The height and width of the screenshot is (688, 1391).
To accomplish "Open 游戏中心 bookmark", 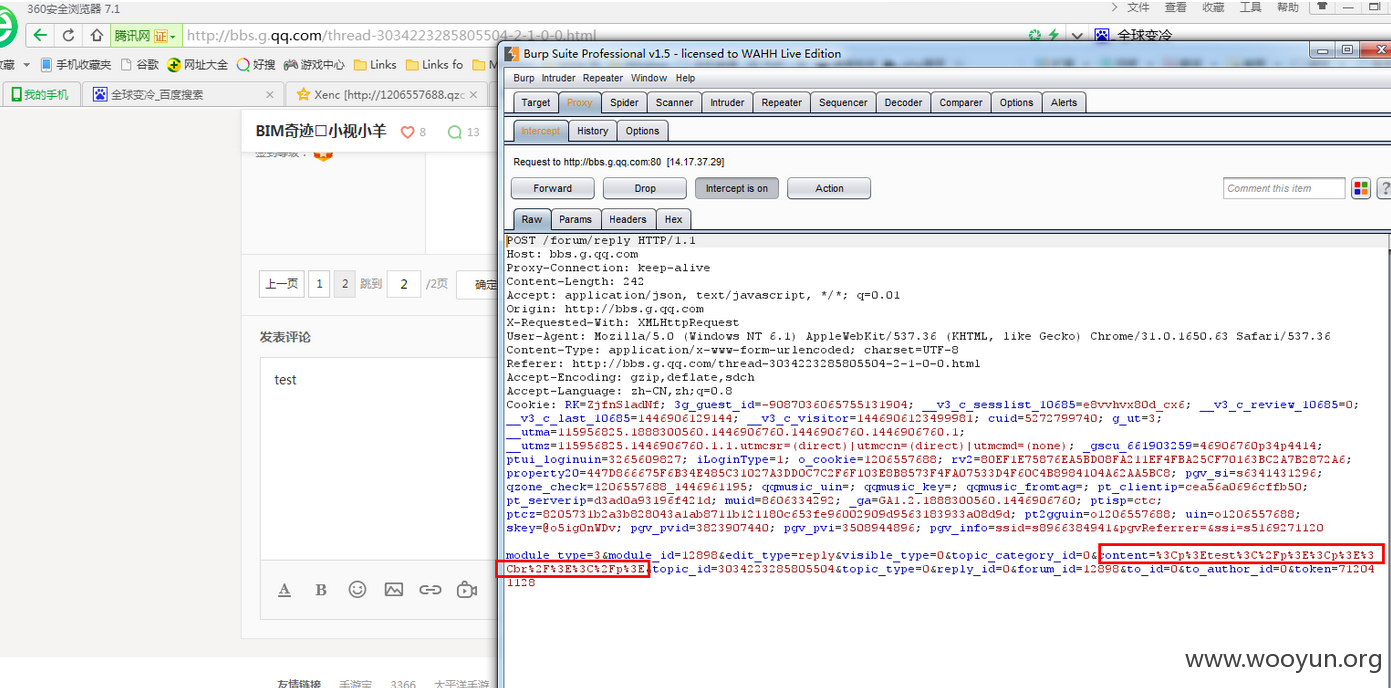I will [314, 65].
